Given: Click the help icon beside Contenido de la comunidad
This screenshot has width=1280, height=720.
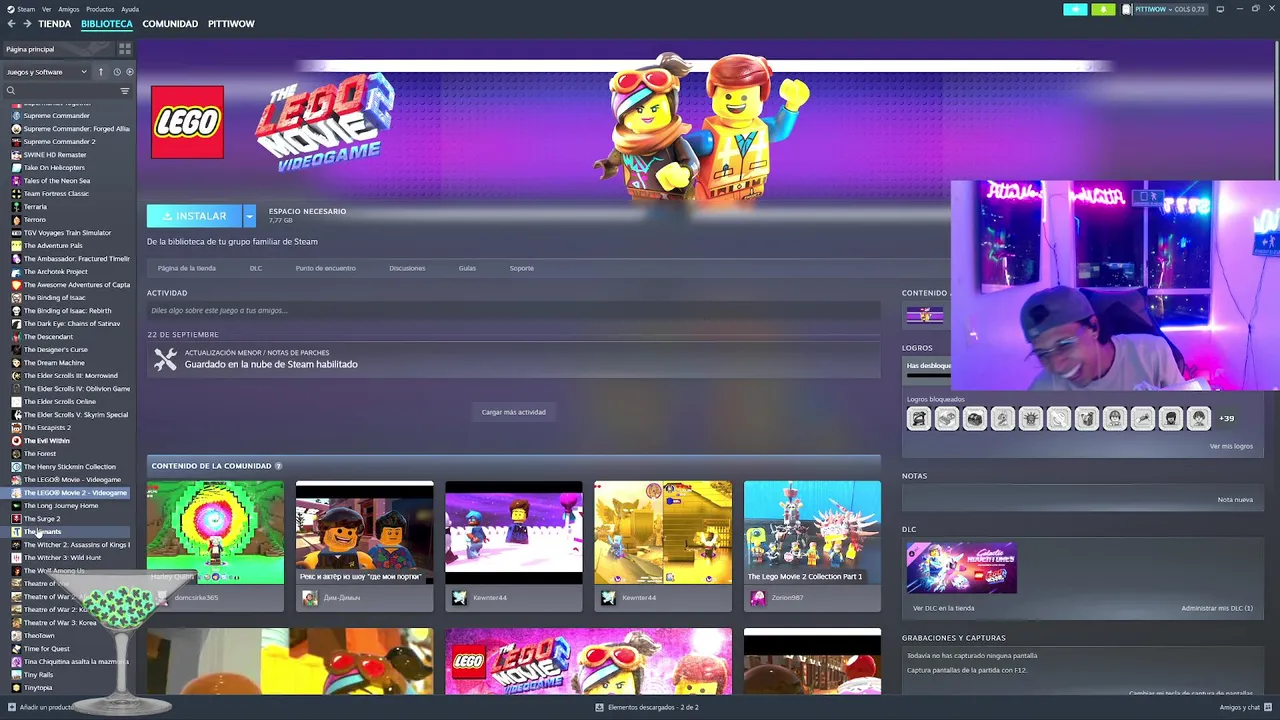Looking at the screenshot, I should click(x=278, y=466).
